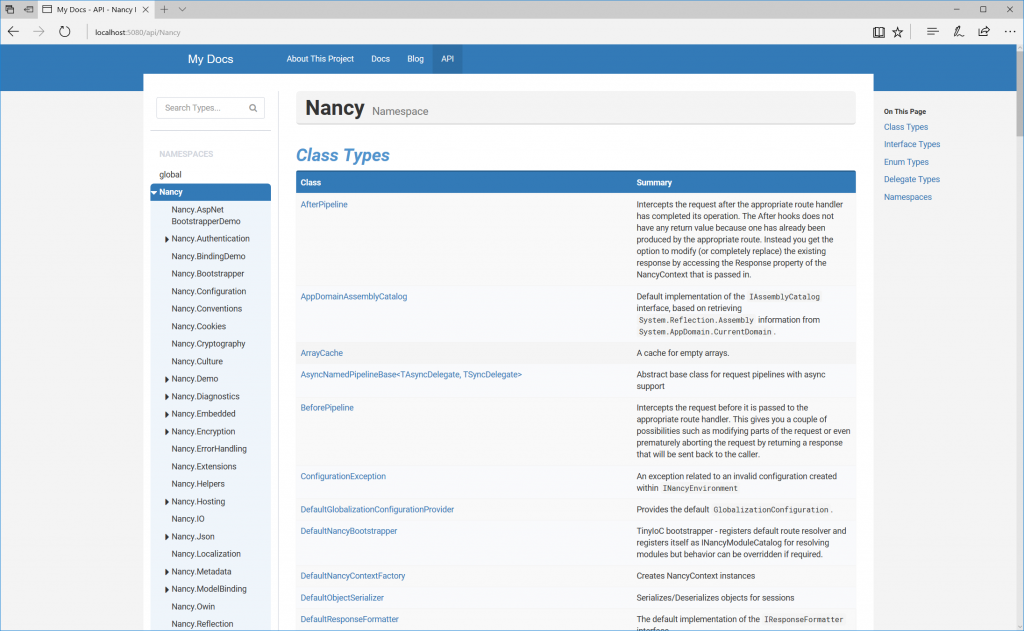Add this page to favorites with the star icon
This screenshot has width=1024, height=631.
tap(898, 32)
